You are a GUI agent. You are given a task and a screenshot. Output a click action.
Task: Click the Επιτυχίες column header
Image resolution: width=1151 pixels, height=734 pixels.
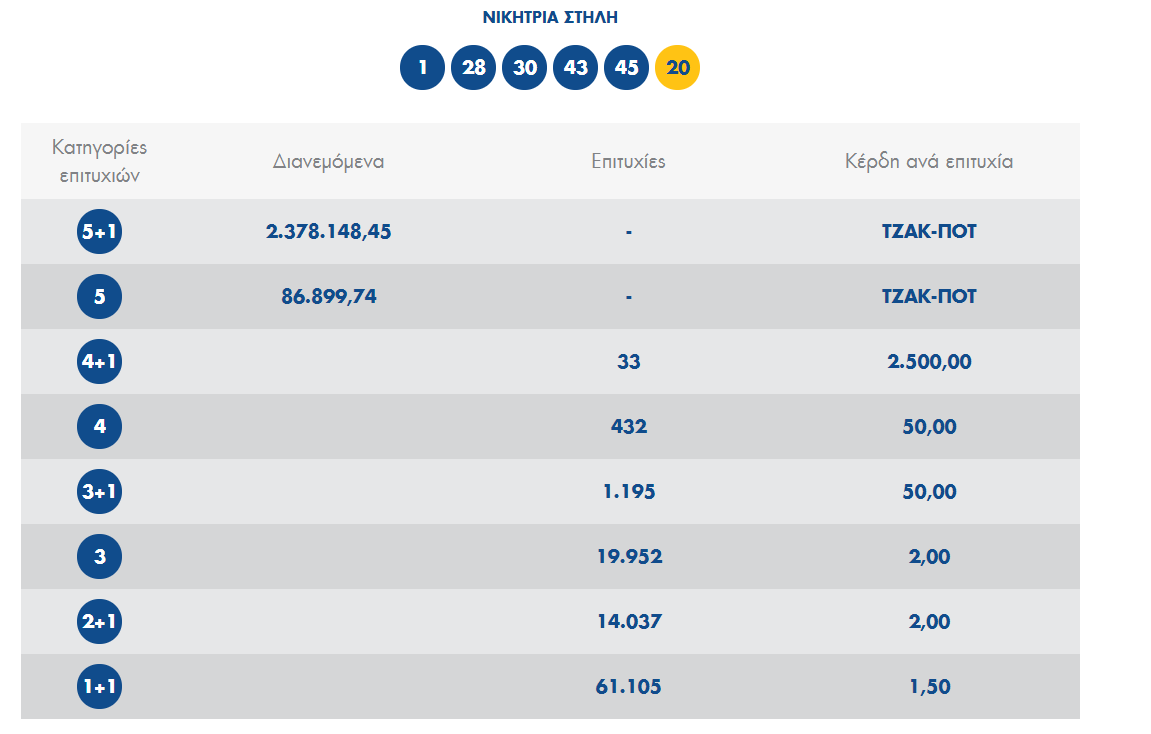(x=628, y=161)
